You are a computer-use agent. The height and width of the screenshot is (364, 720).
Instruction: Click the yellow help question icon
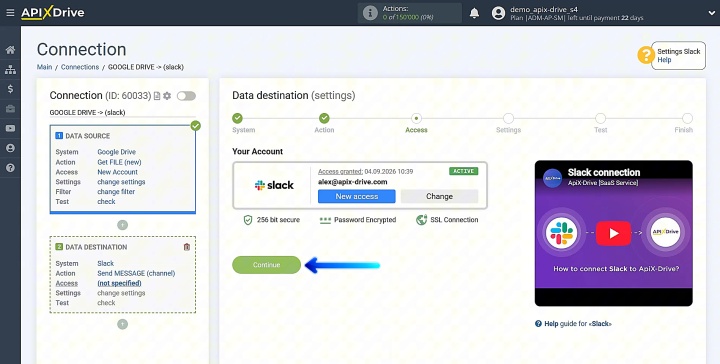click(x=646, y=55)
